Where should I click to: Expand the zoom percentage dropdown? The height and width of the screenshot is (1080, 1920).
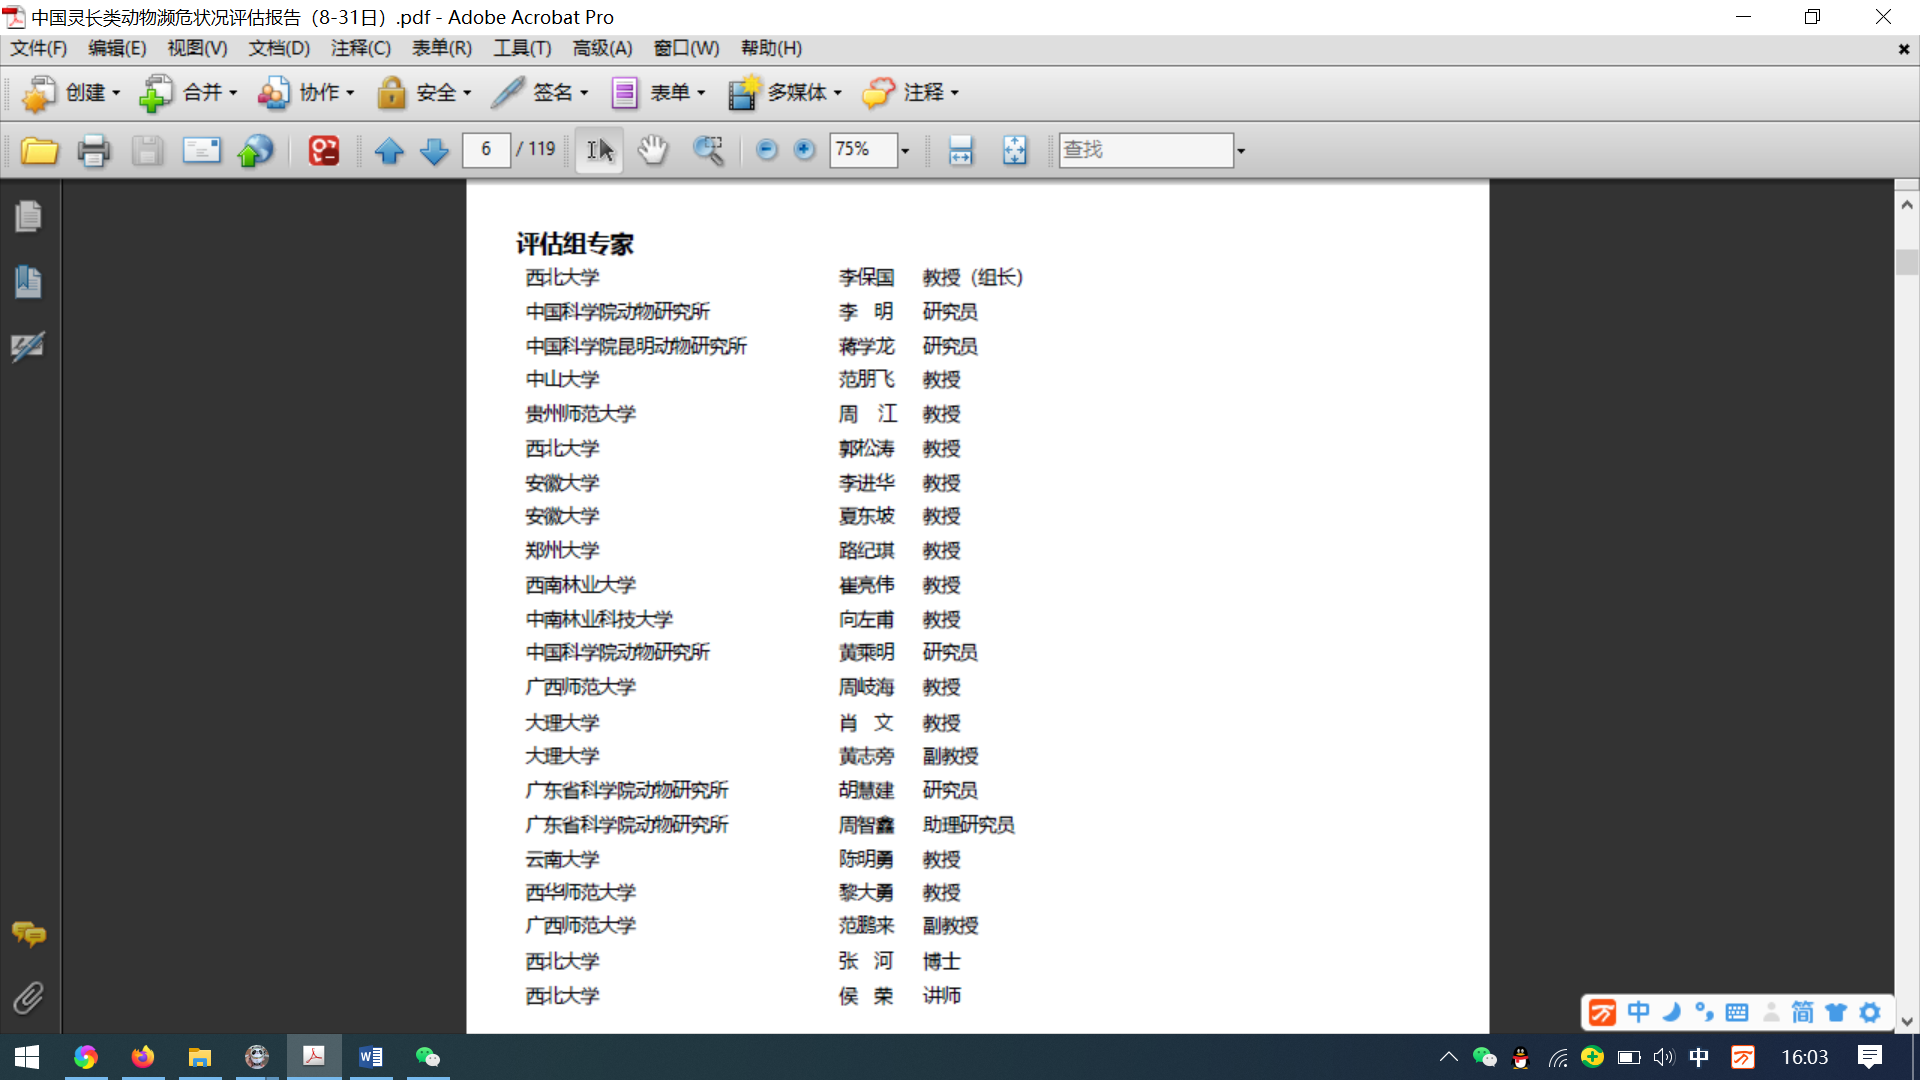click(x=905, y=151)
